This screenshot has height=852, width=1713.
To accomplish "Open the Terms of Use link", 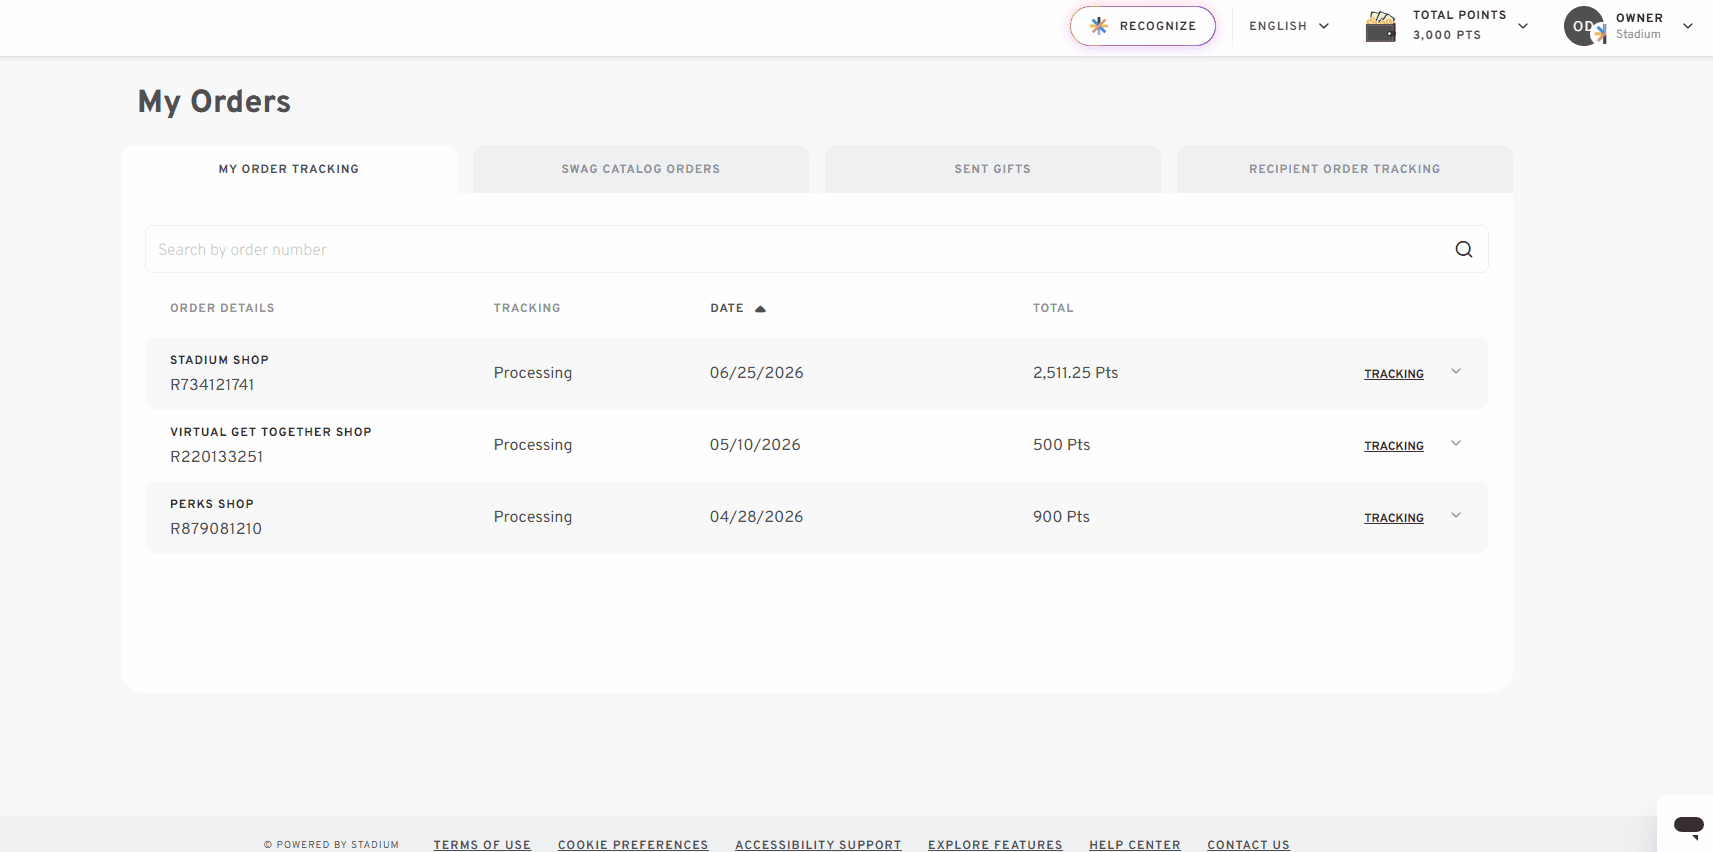I will coord(482,845).
